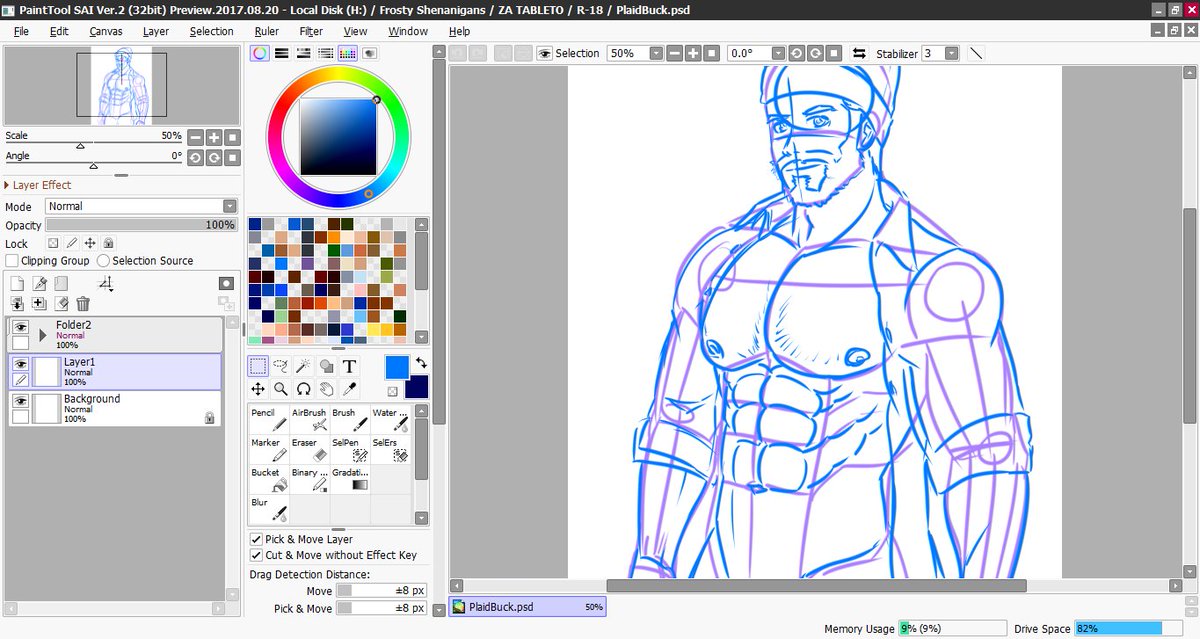Select the Rotate view tool
The width and height of the screenshot is (1200, 639).
(304, 389)
